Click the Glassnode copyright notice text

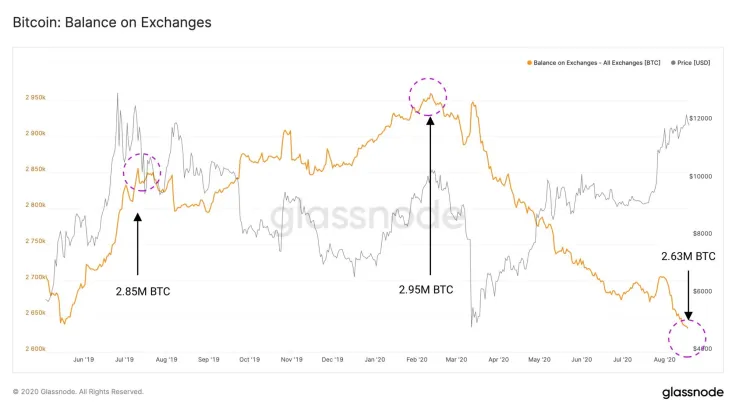[x=78, y=392]
